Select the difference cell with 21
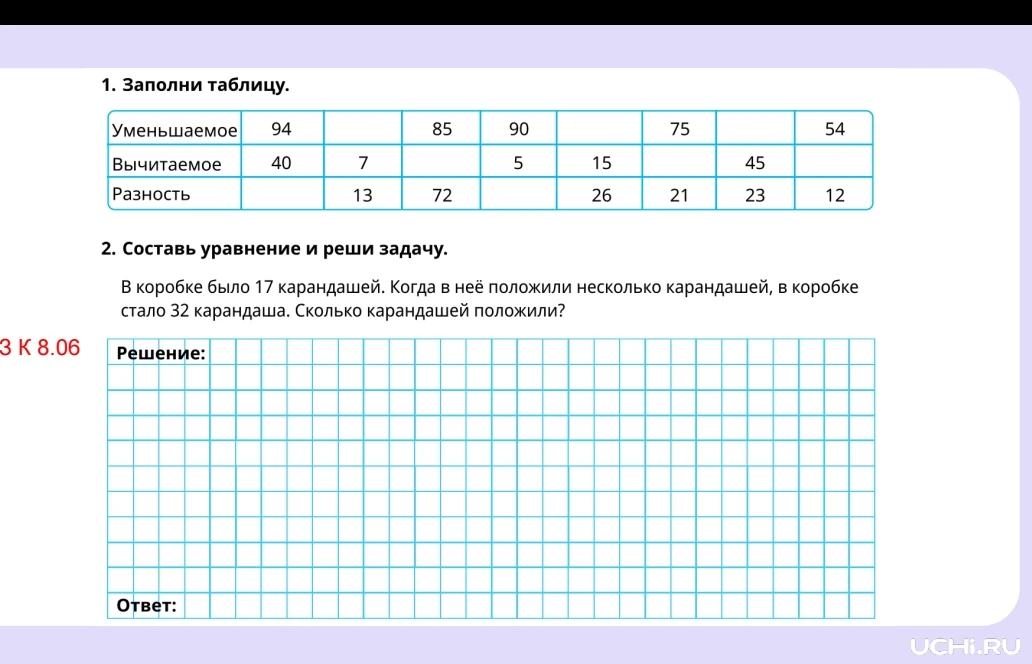The image size is (1032, 664). [x=679, y=194]
